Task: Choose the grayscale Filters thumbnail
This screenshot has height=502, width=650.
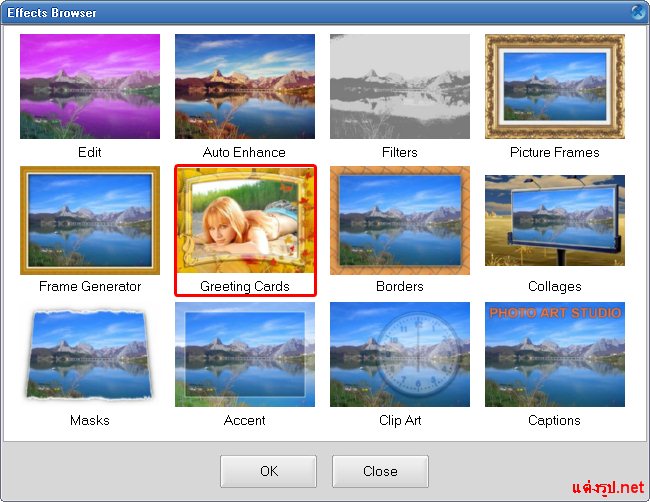Action: [400, 86]
